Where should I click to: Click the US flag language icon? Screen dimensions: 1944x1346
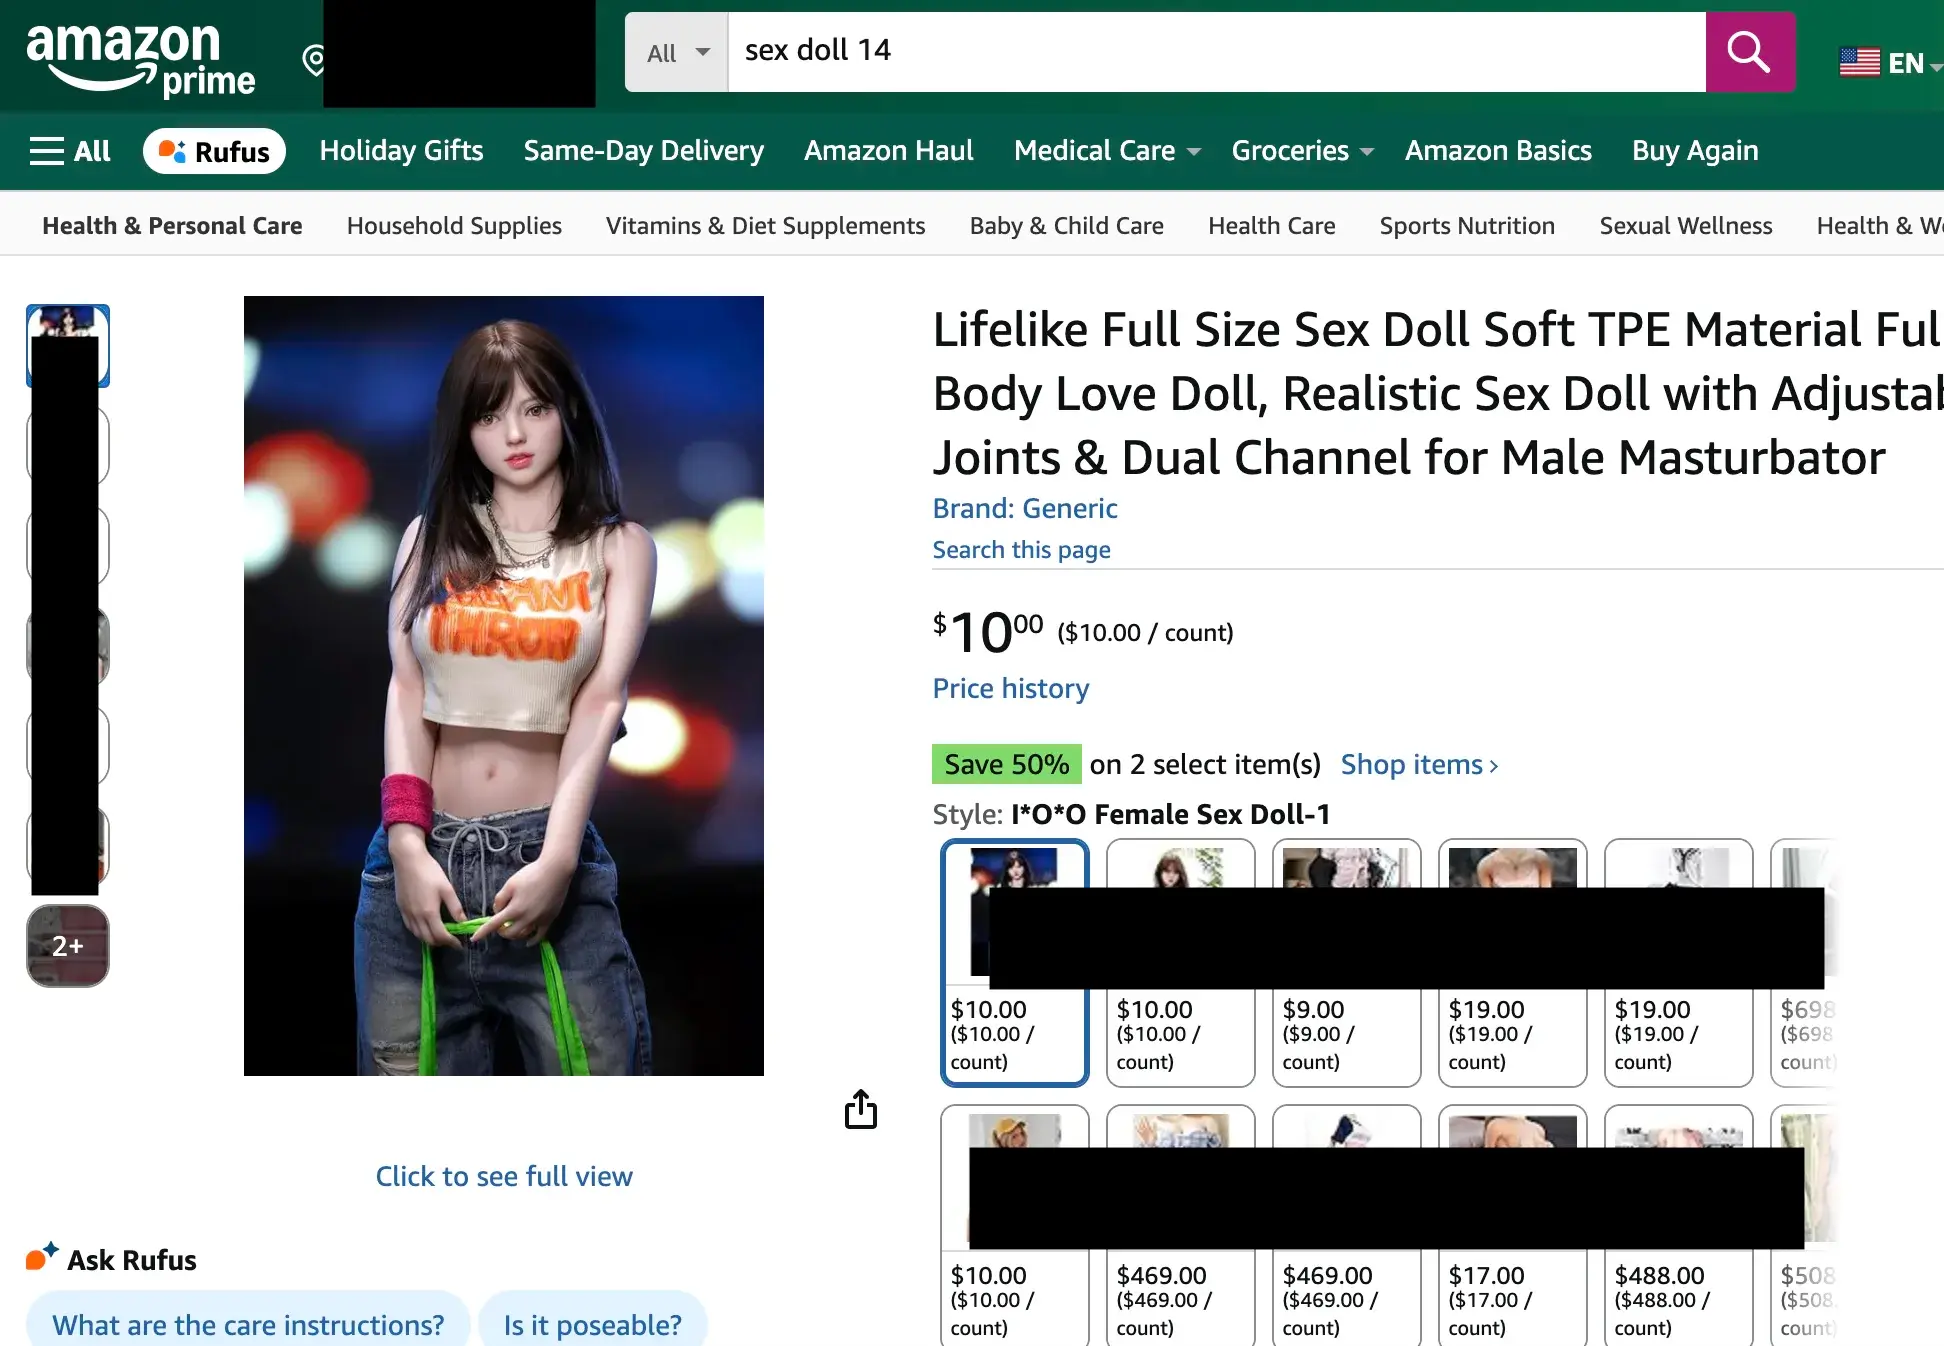coord(1859,62)
